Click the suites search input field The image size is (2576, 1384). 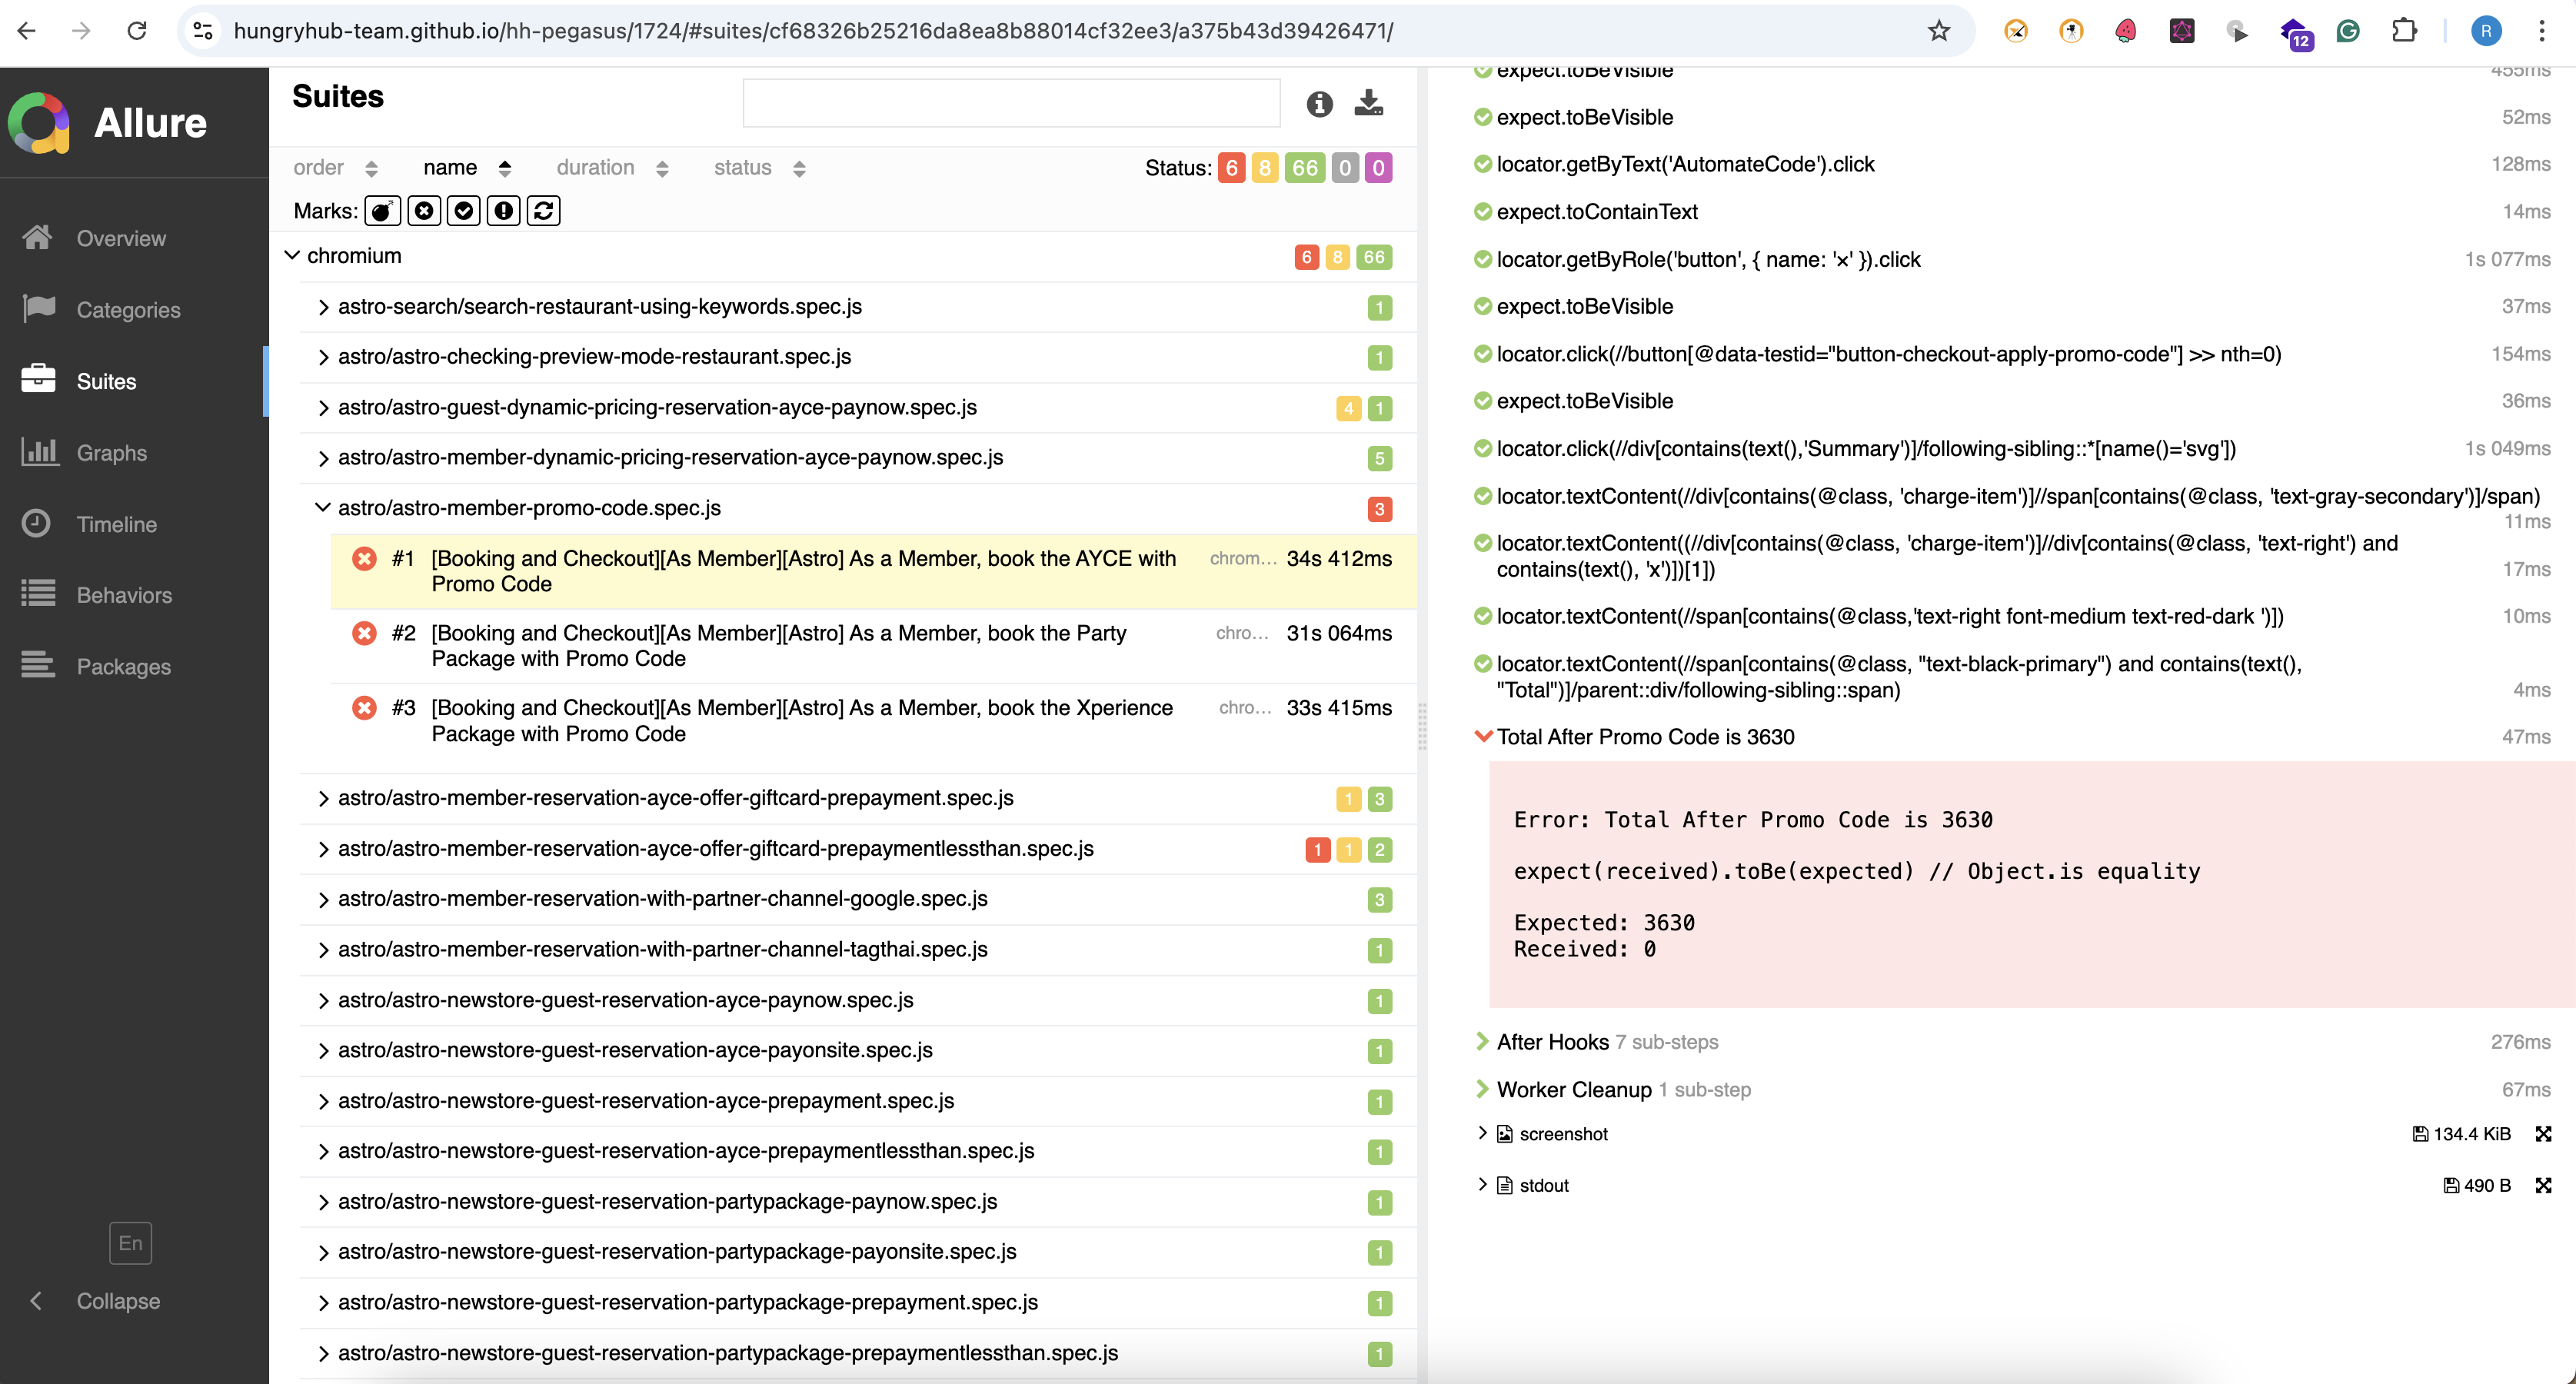[1010, 104]
